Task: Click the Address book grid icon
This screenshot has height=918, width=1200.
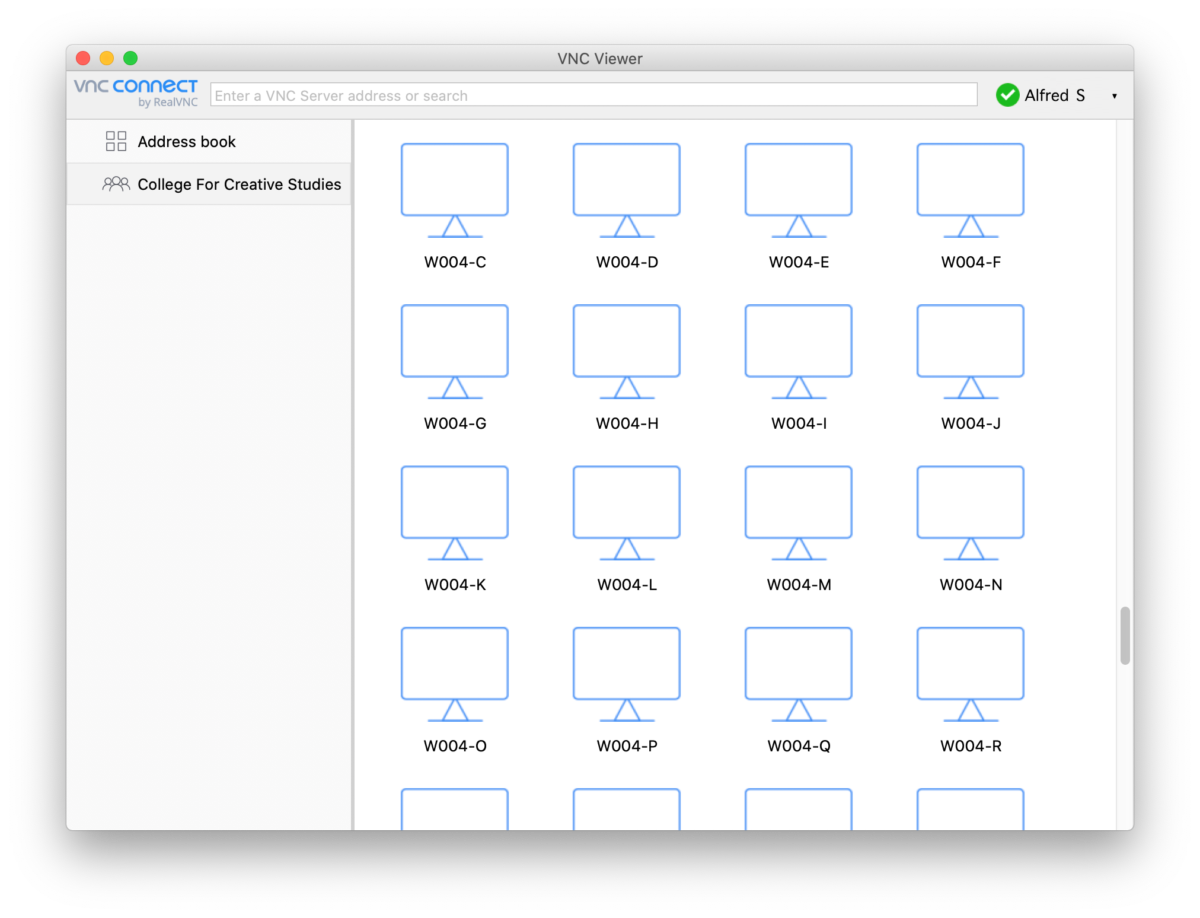Action: pyautogui.click(x=115, y=141)
